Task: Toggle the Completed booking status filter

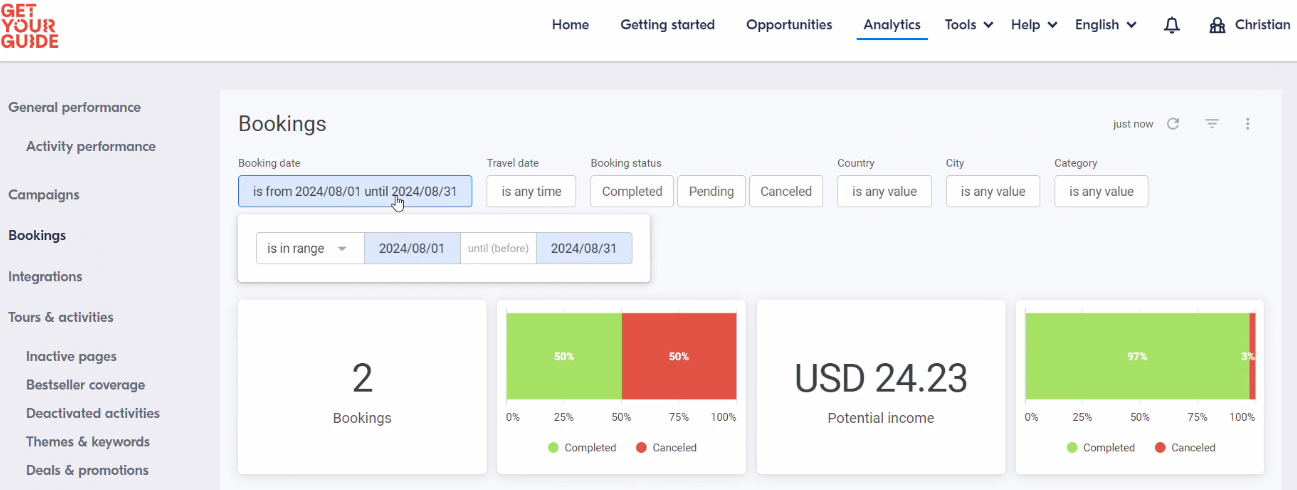Action: coord(632,191)
